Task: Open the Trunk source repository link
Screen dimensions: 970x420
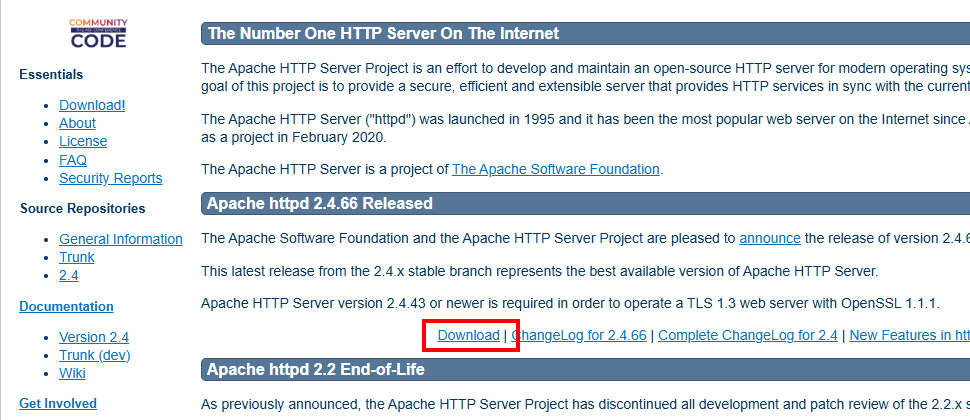Action: pyautogui.click(x=77, y=257)
